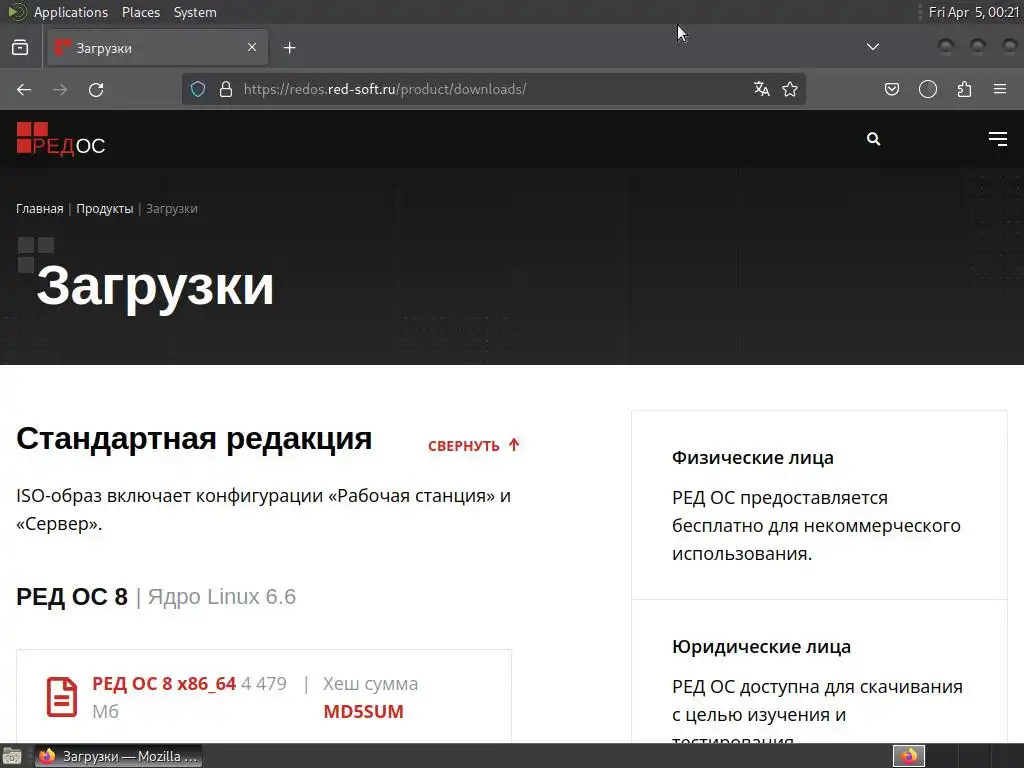The image size is (1024, 768).
Task: Click Firefox workspace switcher icon
Action: pos(909,756)
